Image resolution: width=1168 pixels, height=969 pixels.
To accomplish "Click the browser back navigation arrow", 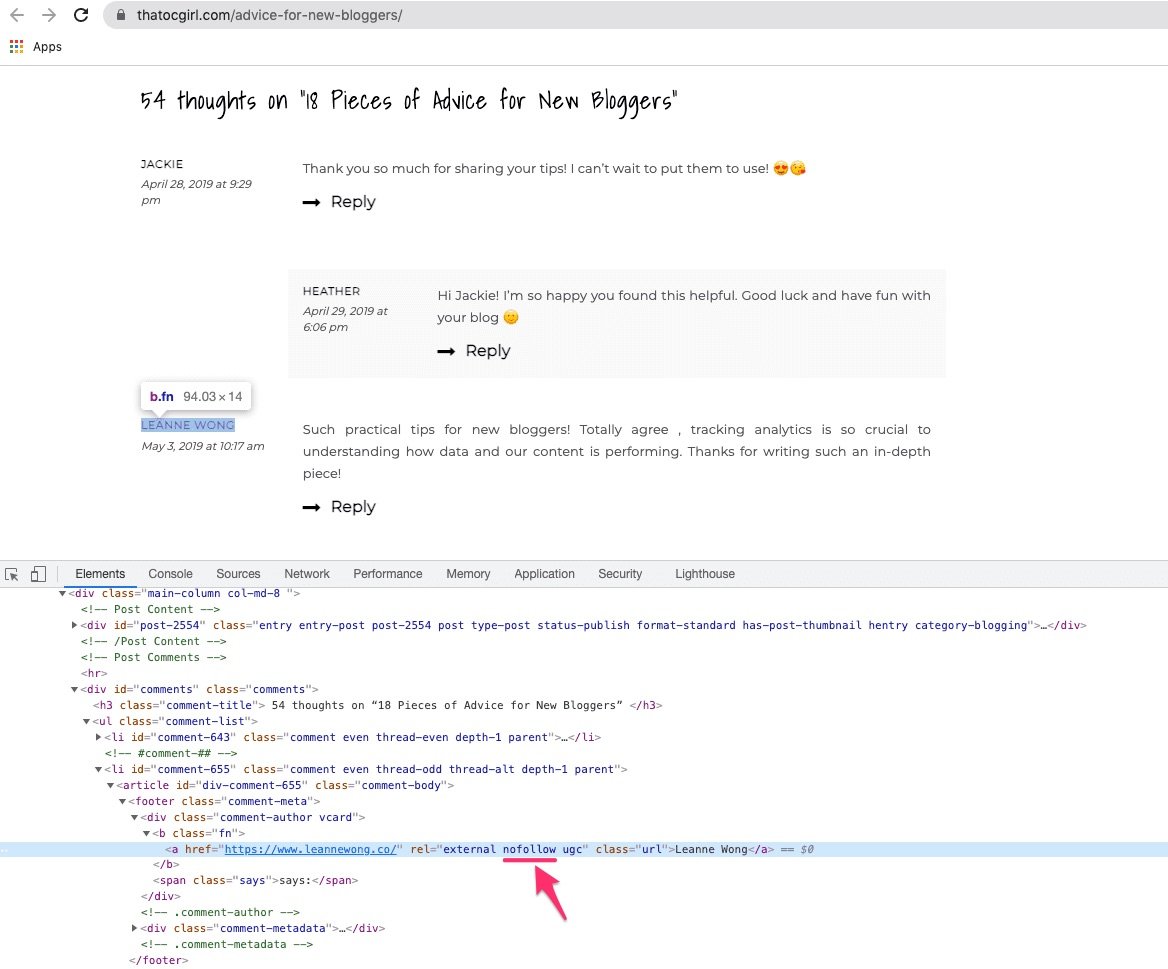I will (x=16, y=15).
